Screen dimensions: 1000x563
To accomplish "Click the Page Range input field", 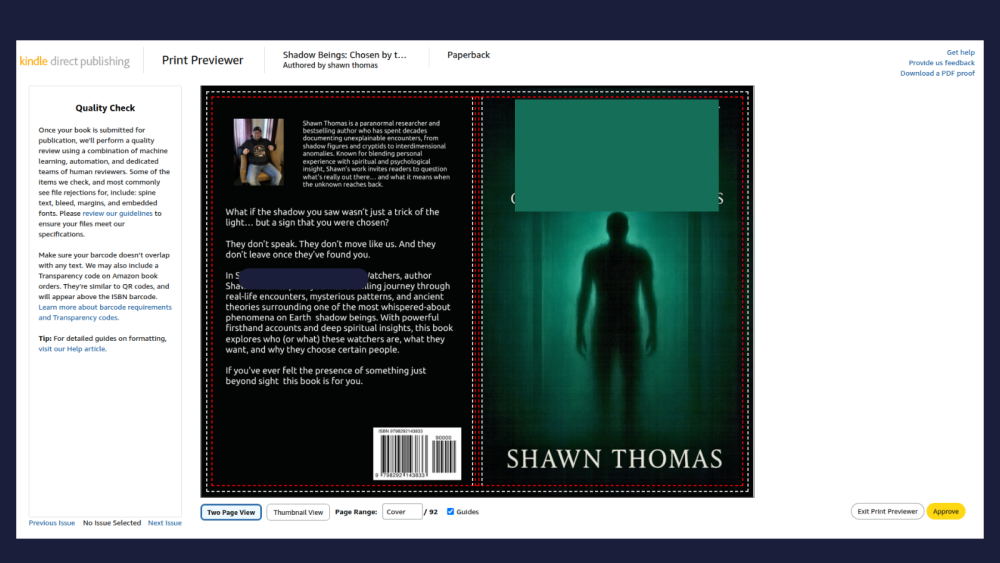I will coord(401,512).
